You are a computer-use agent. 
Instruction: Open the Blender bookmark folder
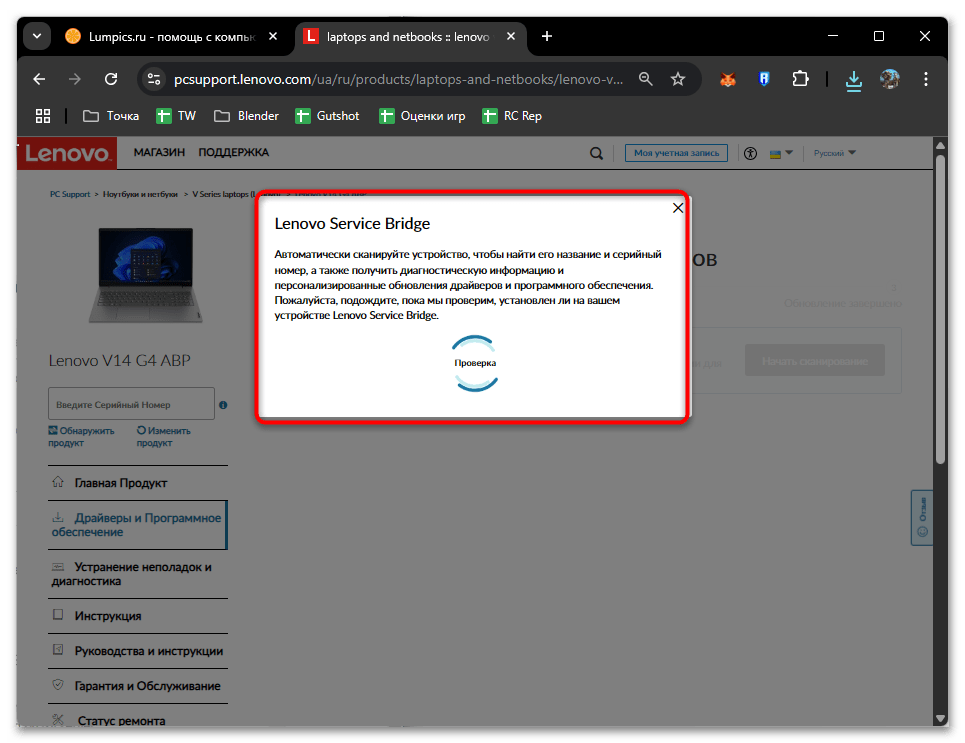[x=246, y=116]
